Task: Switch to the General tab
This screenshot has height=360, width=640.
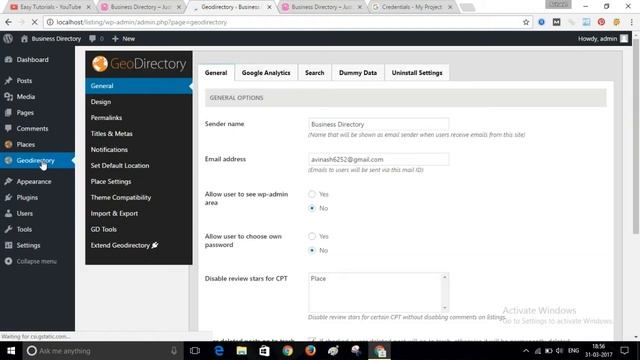Action: (216, 73)
